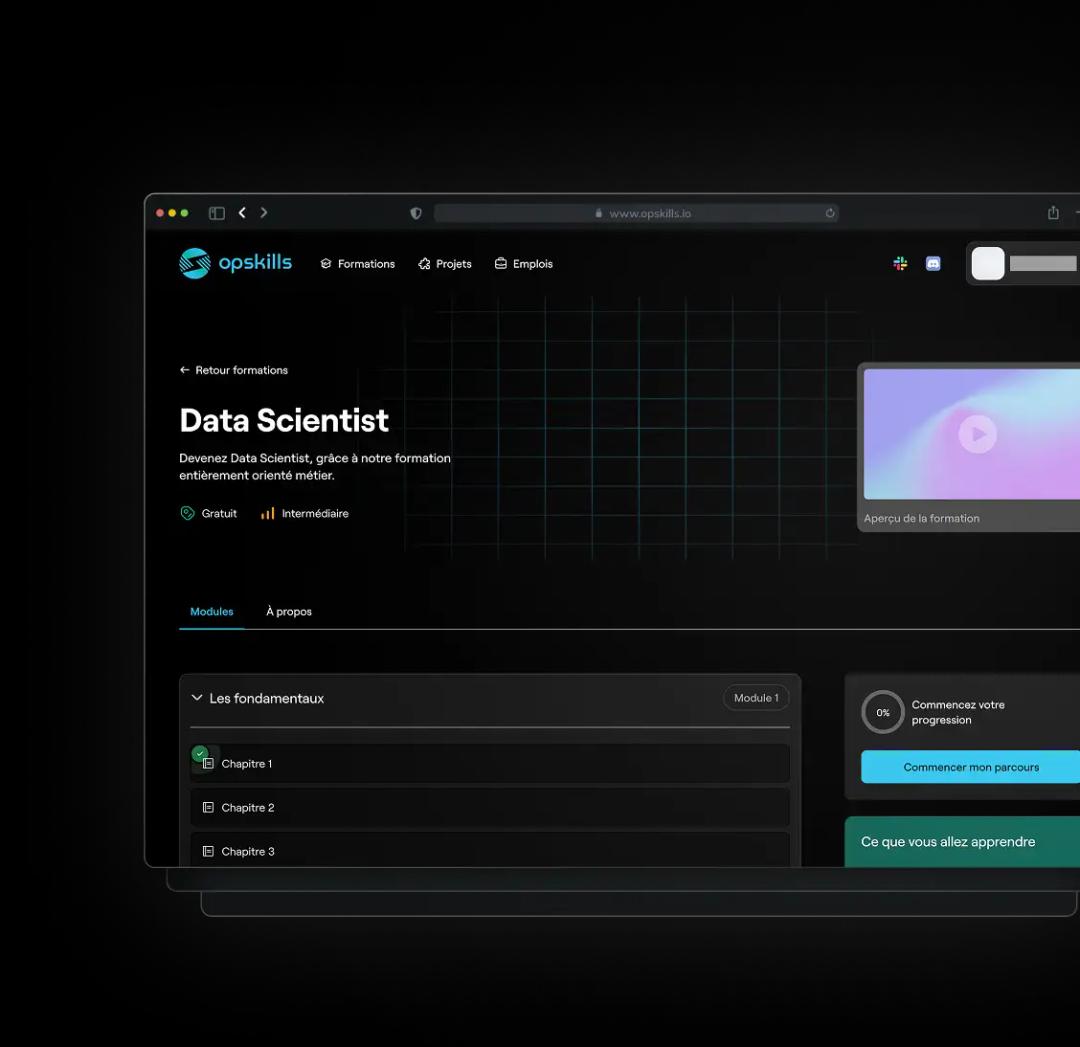Open the Discord community icon
This screenshot has width=1080, height=1047.
pyautogui.click(x=933, y=263)
